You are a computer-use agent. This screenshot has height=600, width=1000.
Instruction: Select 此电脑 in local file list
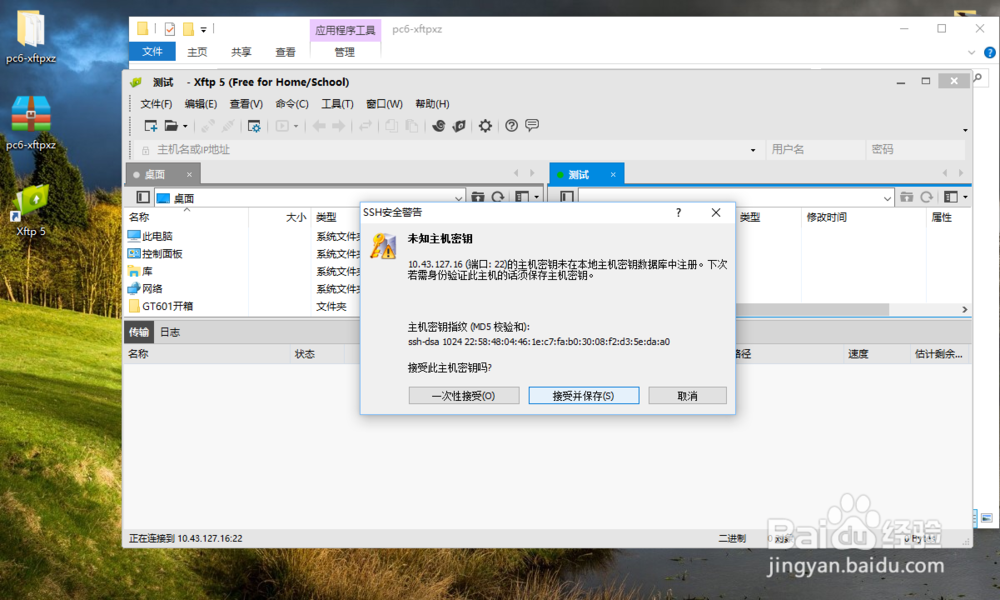[x=151, y=236]
